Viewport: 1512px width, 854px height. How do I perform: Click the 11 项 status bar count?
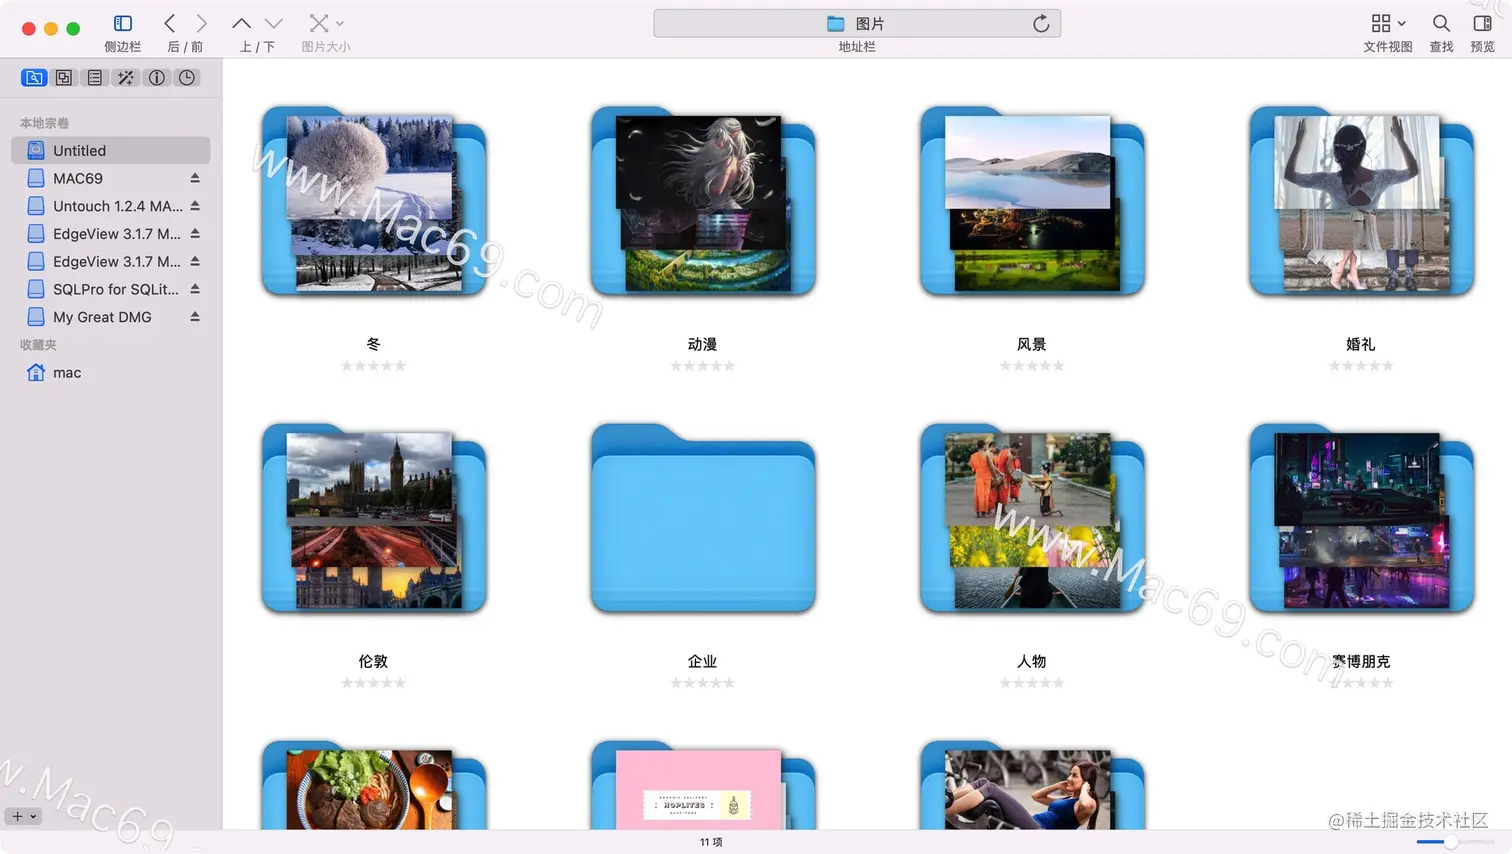coord(711,842)
